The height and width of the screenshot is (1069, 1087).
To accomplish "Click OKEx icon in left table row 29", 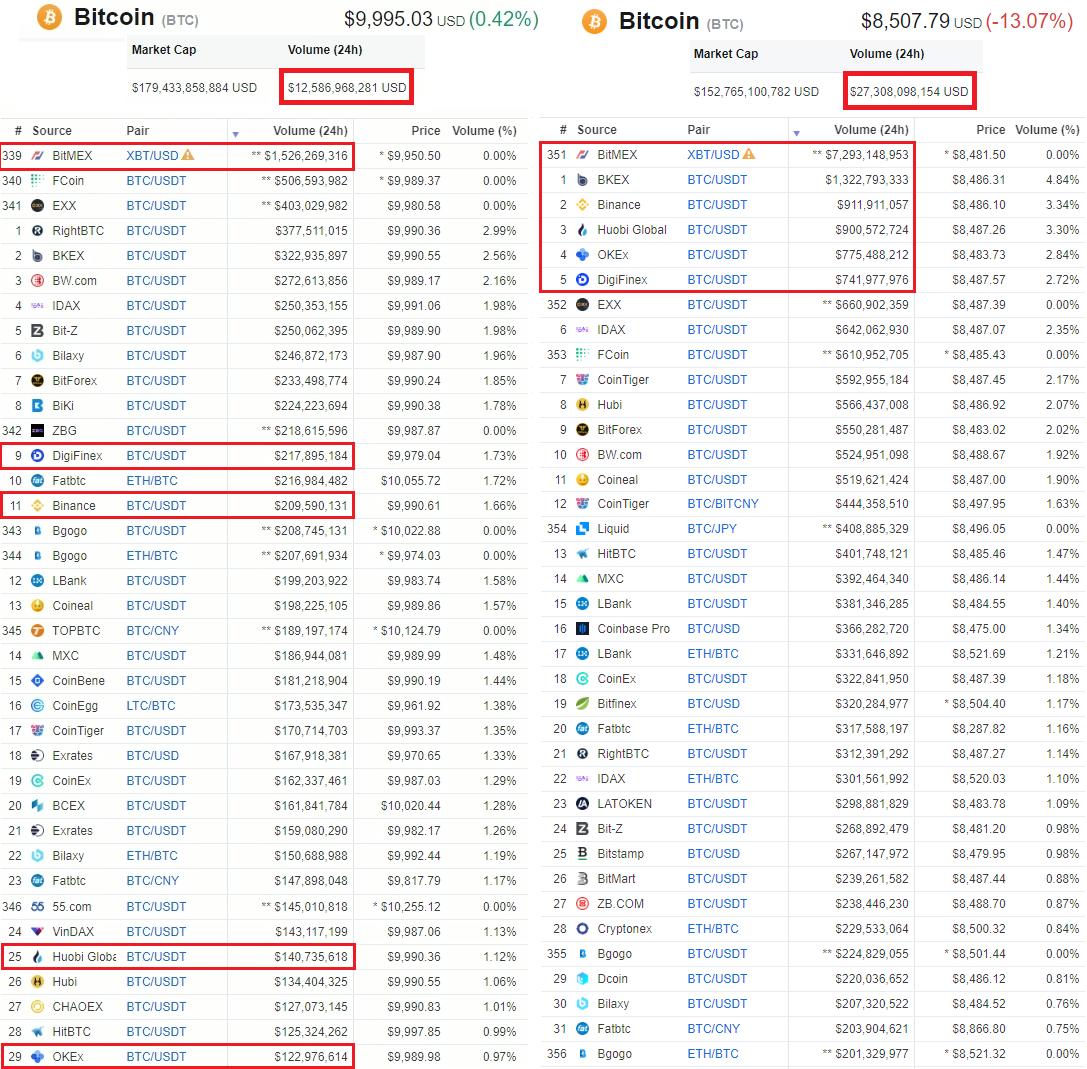I will click(37, 1057).
